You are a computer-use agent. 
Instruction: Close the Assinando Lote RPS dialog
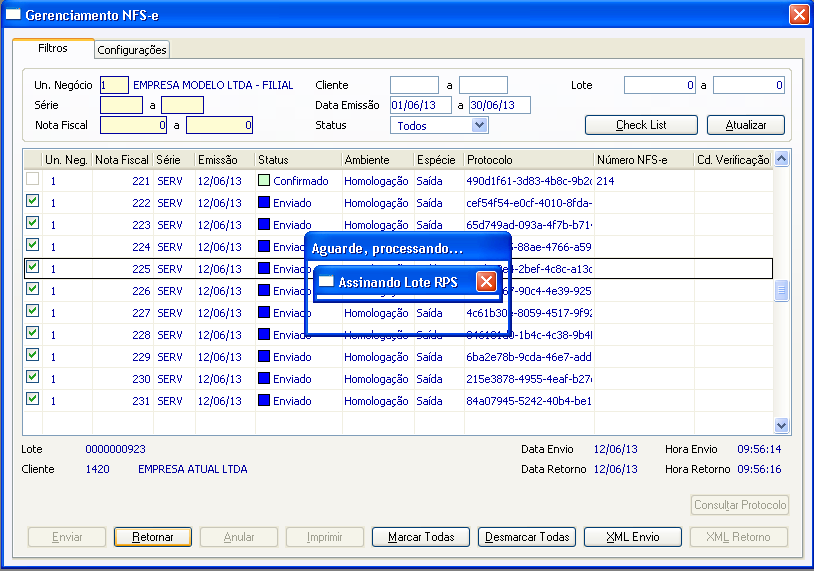(486, 282)
